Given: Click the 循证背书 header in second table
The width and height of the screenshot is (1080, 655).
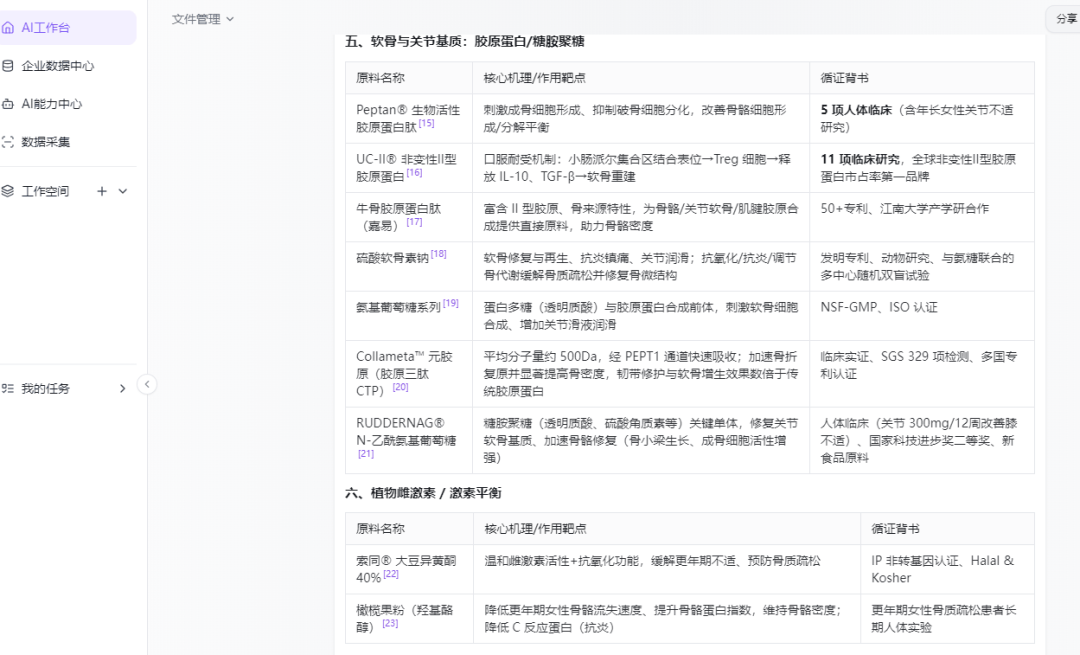Looking at the screenshot, I should 948,529.
